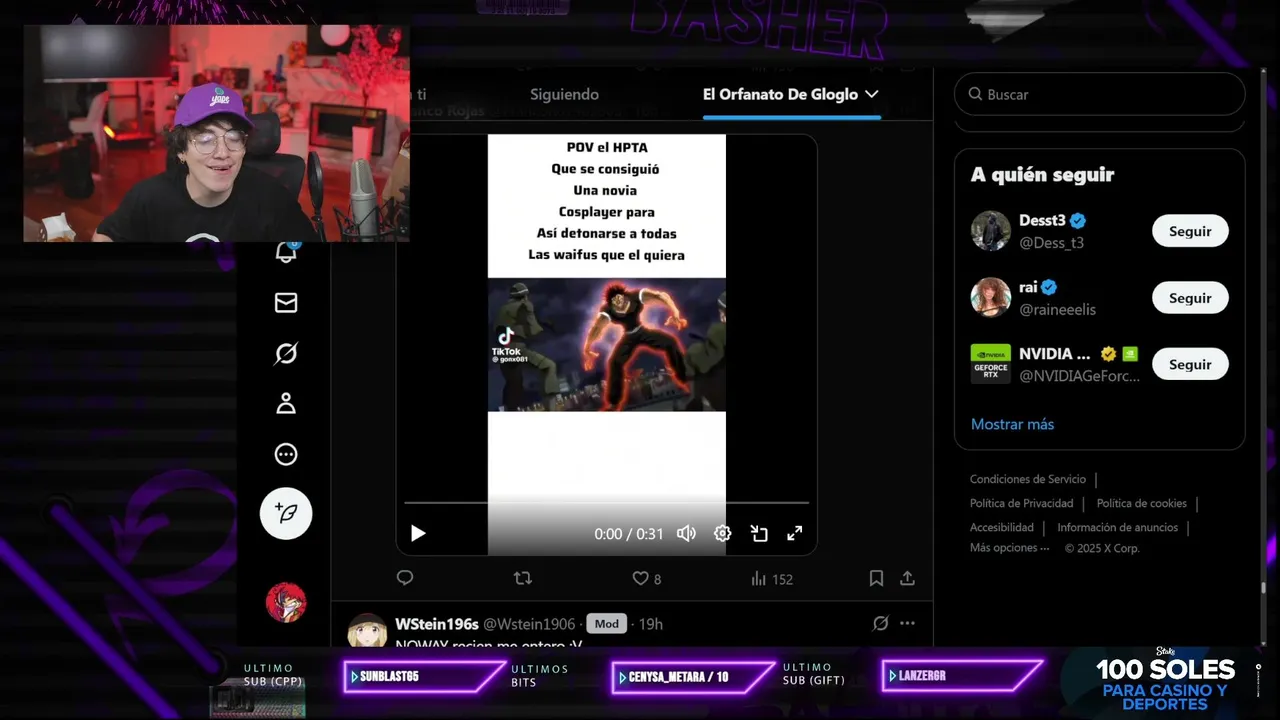Viewport: 1280px width, 720px height.
Task: Click the CENYSA_METARA / 10 bits banner
Action: (x=692, y=677)
